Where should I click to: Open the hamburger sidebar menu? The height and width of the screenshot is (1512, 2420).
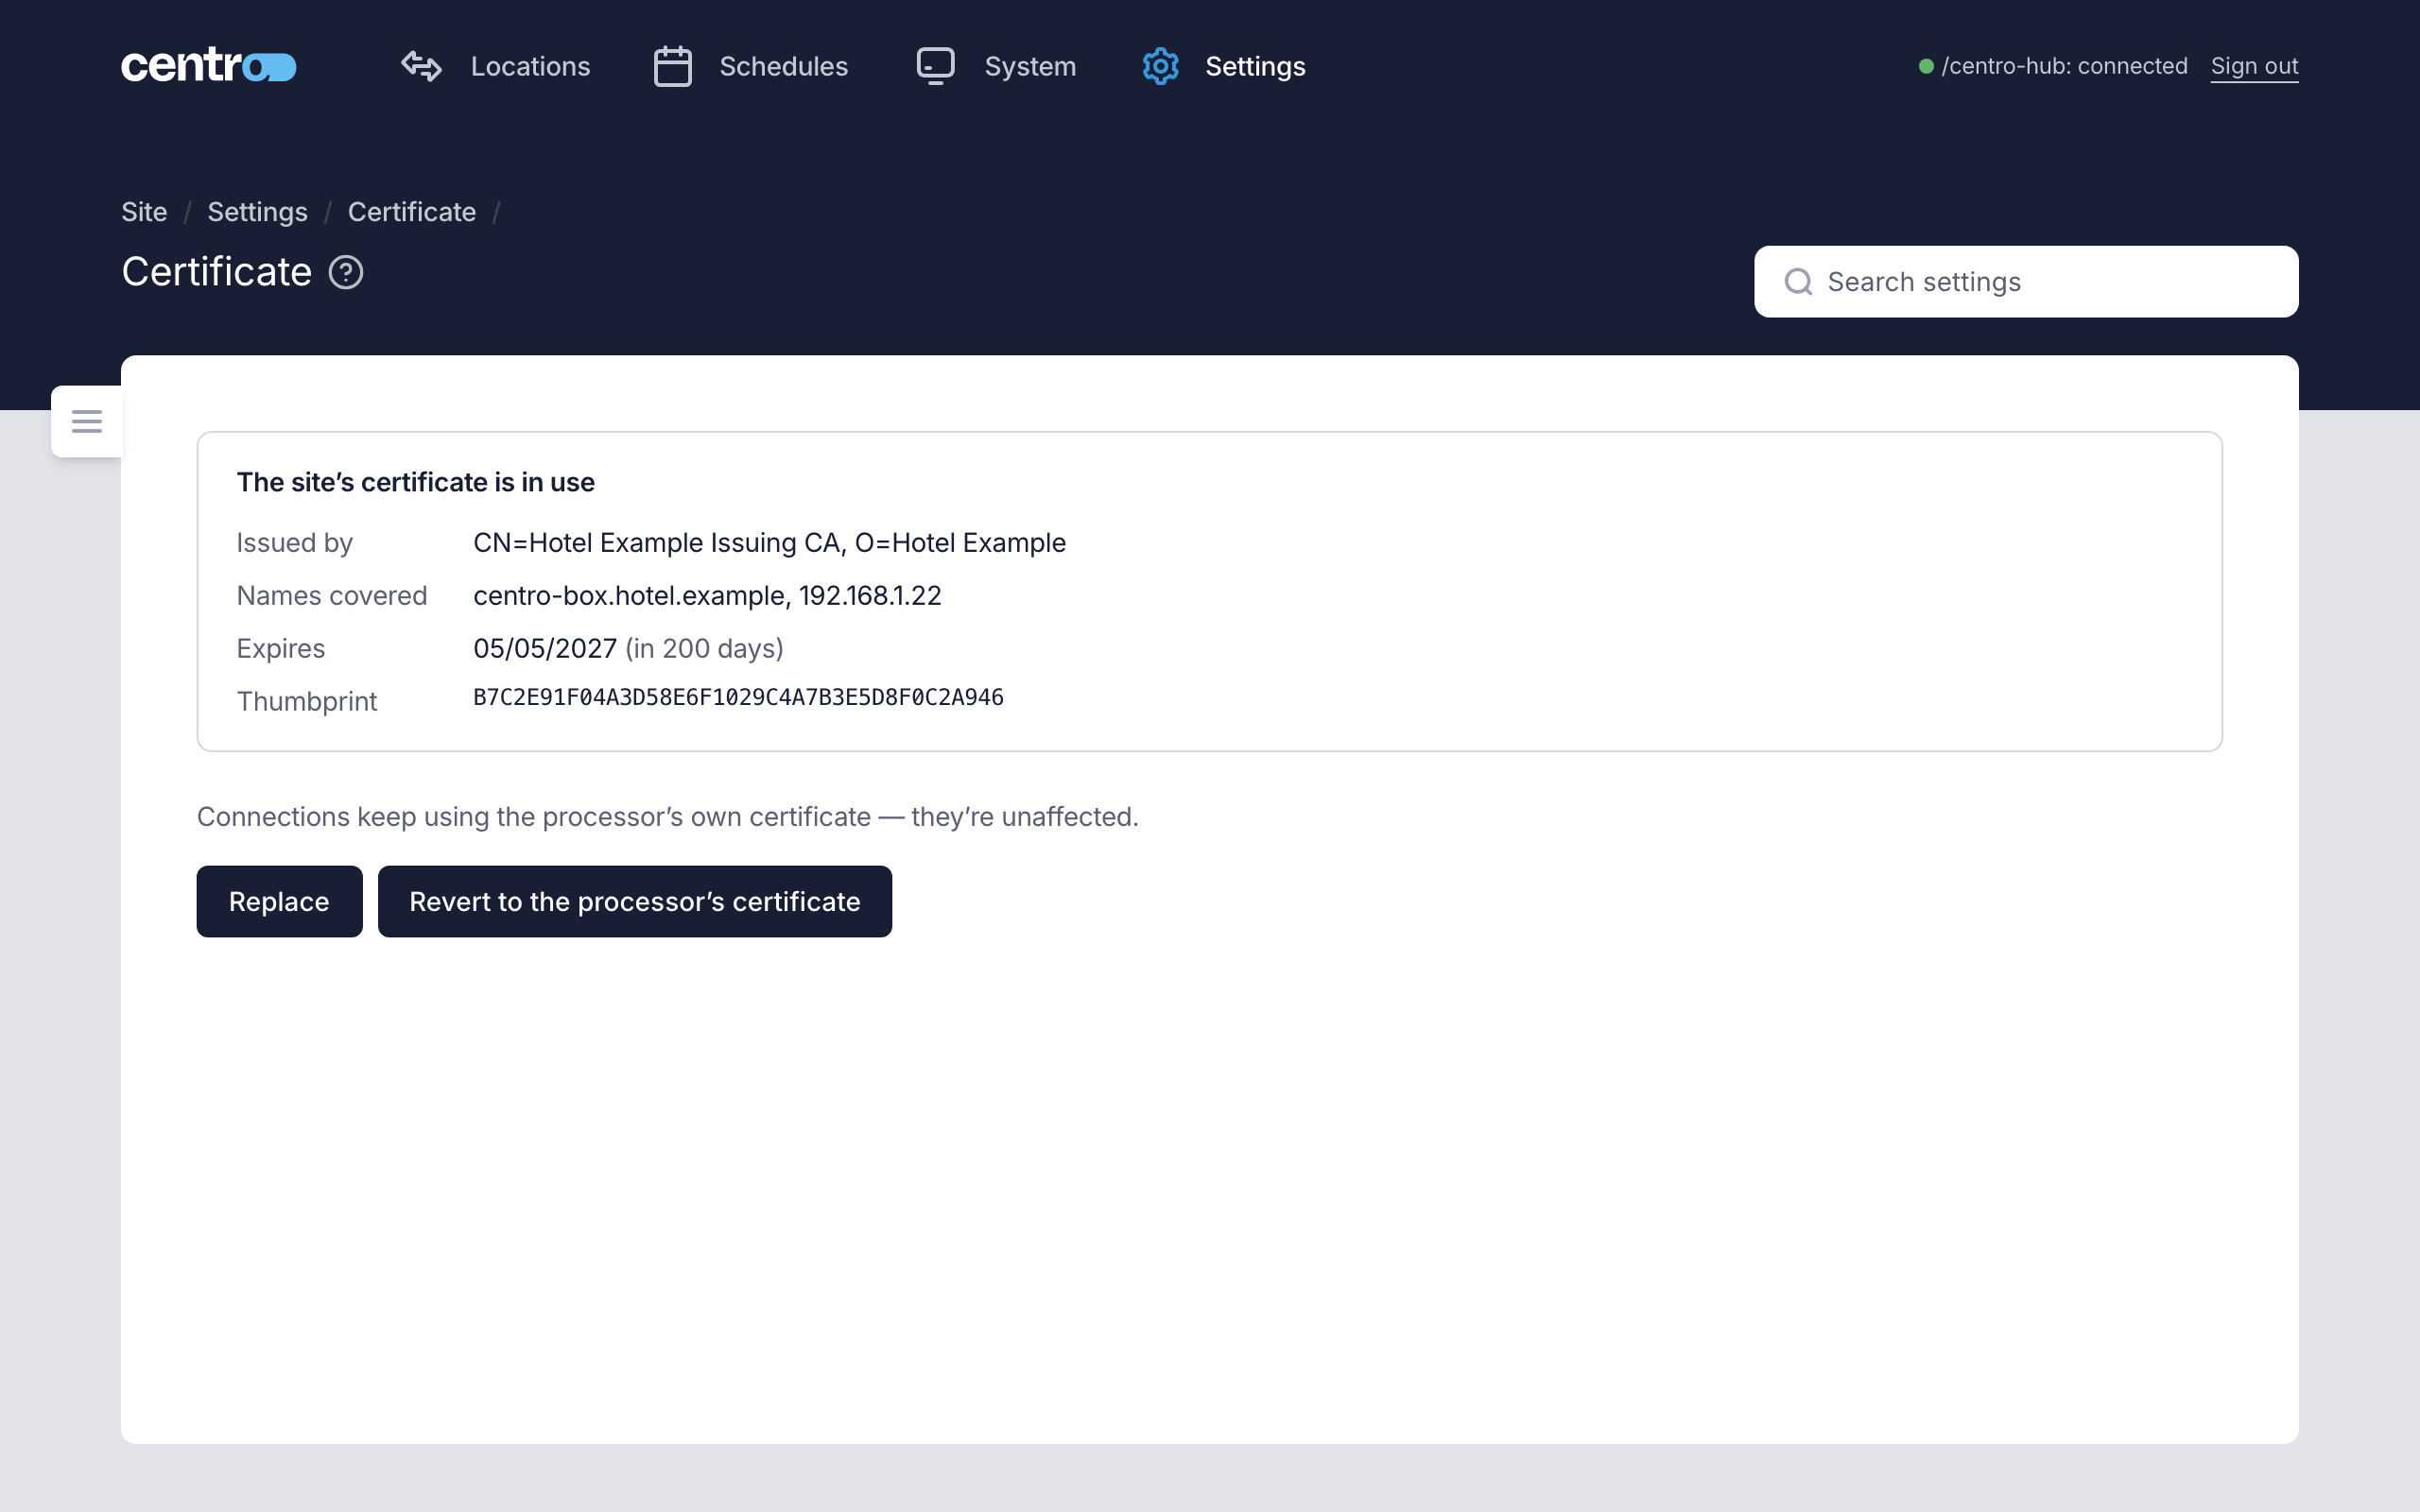87,421
